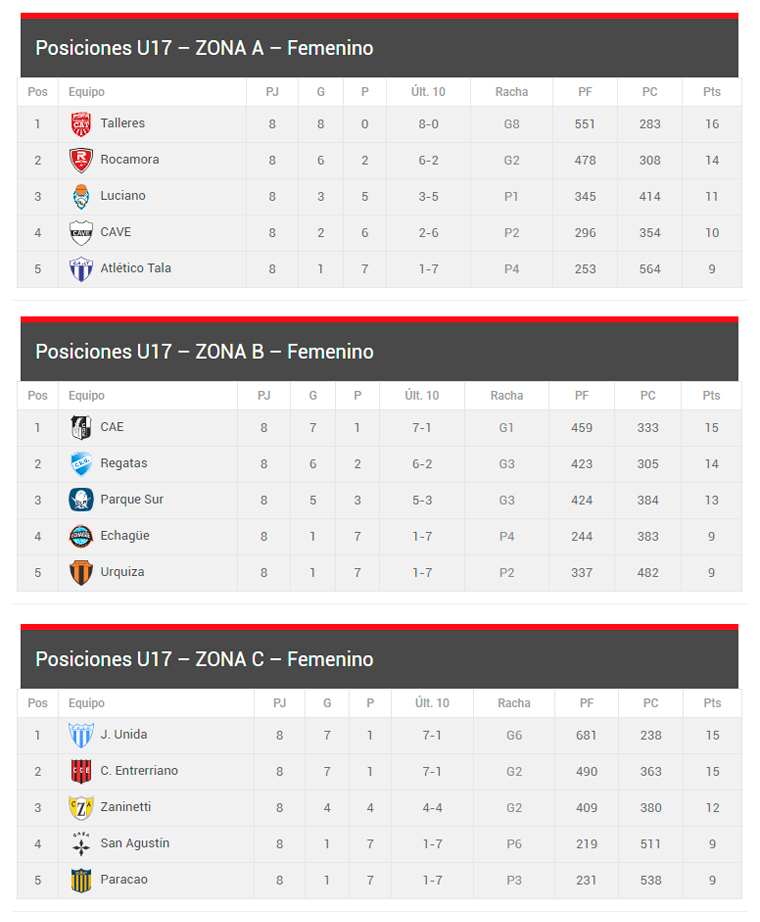Image resolution: width=760 pixels, height=922 pixels.
Task: Open the Regatas team link
Action: [x=123, y=463]
